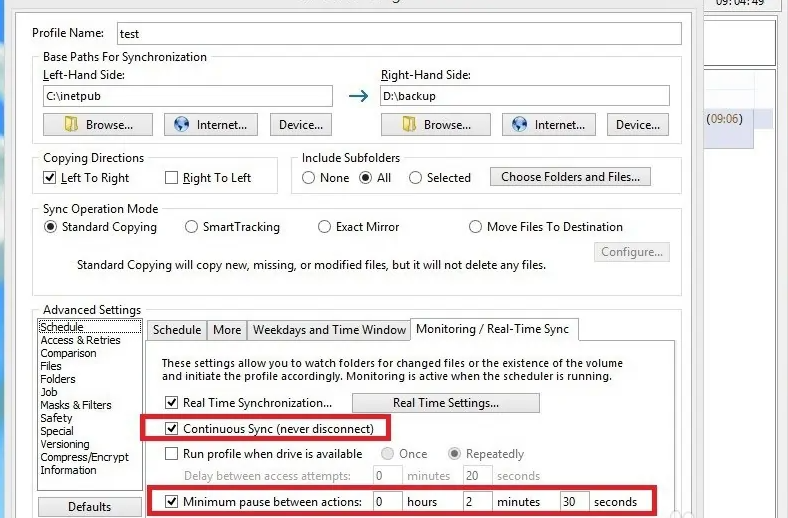The image size is (788, 518).
Task: Choose Move Files To Destination mode
Action: [475, 227]
